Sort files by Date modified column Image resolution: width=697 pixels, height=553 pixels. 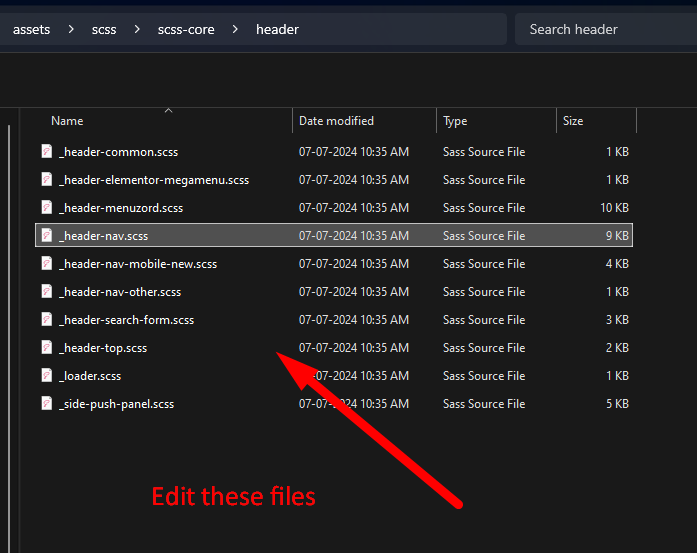click(x=336, y=121)
